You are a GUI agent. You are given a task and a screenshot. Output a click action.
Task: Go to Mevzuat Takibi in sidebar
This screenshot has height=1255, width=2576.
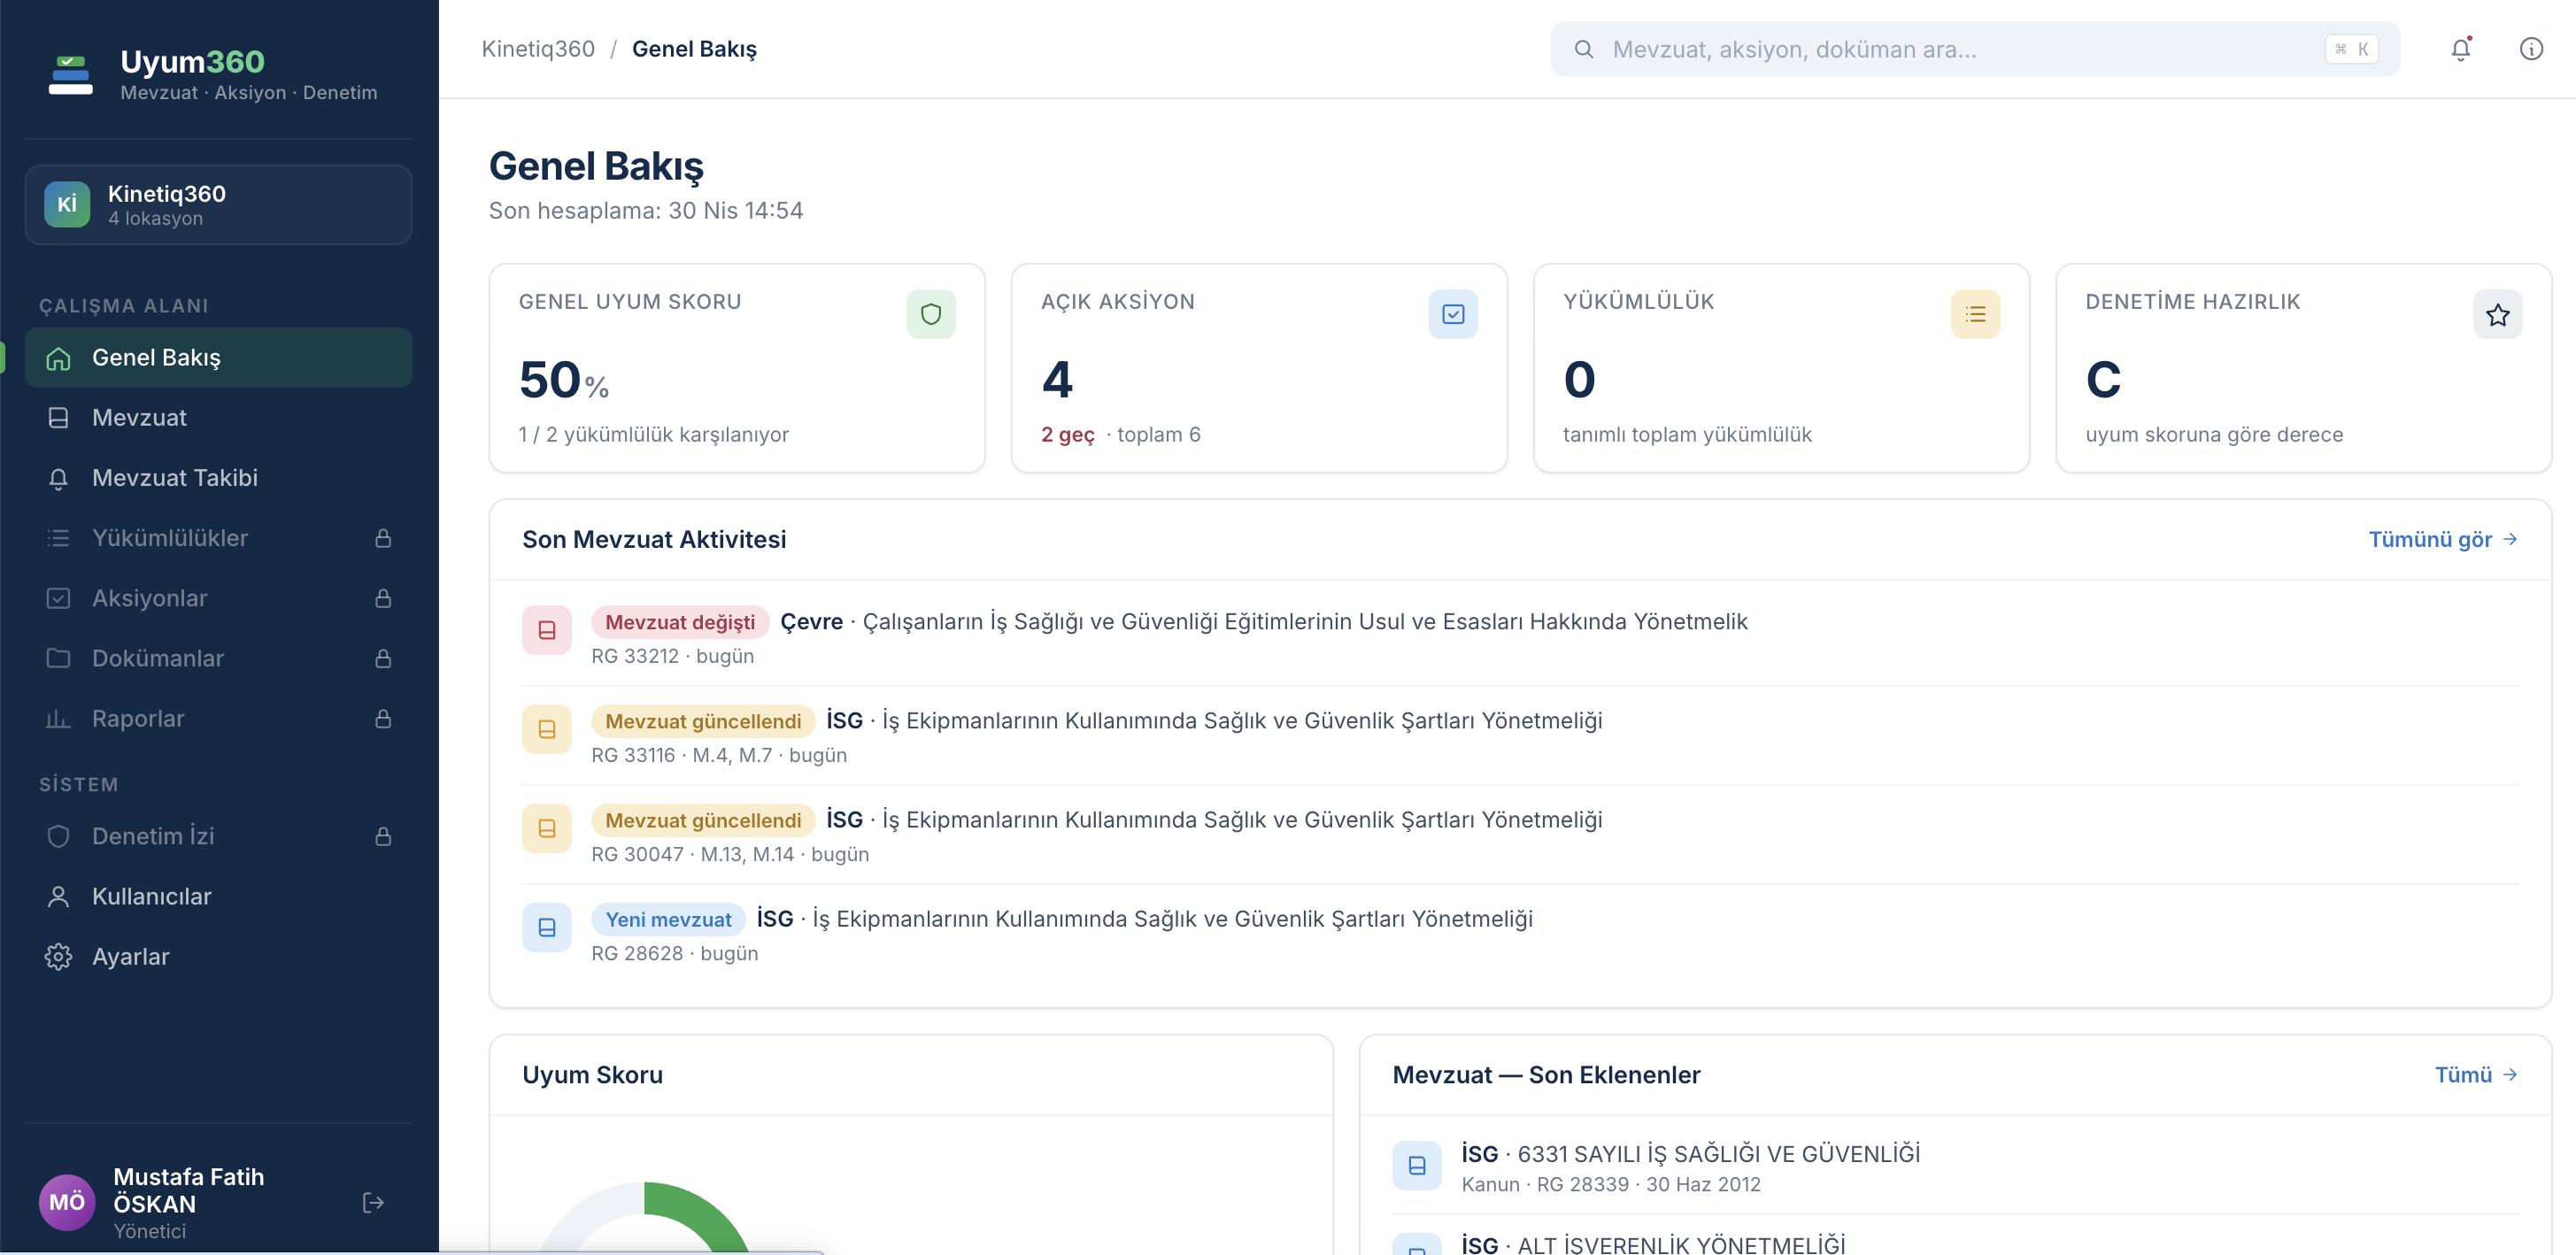coord(219,477)
